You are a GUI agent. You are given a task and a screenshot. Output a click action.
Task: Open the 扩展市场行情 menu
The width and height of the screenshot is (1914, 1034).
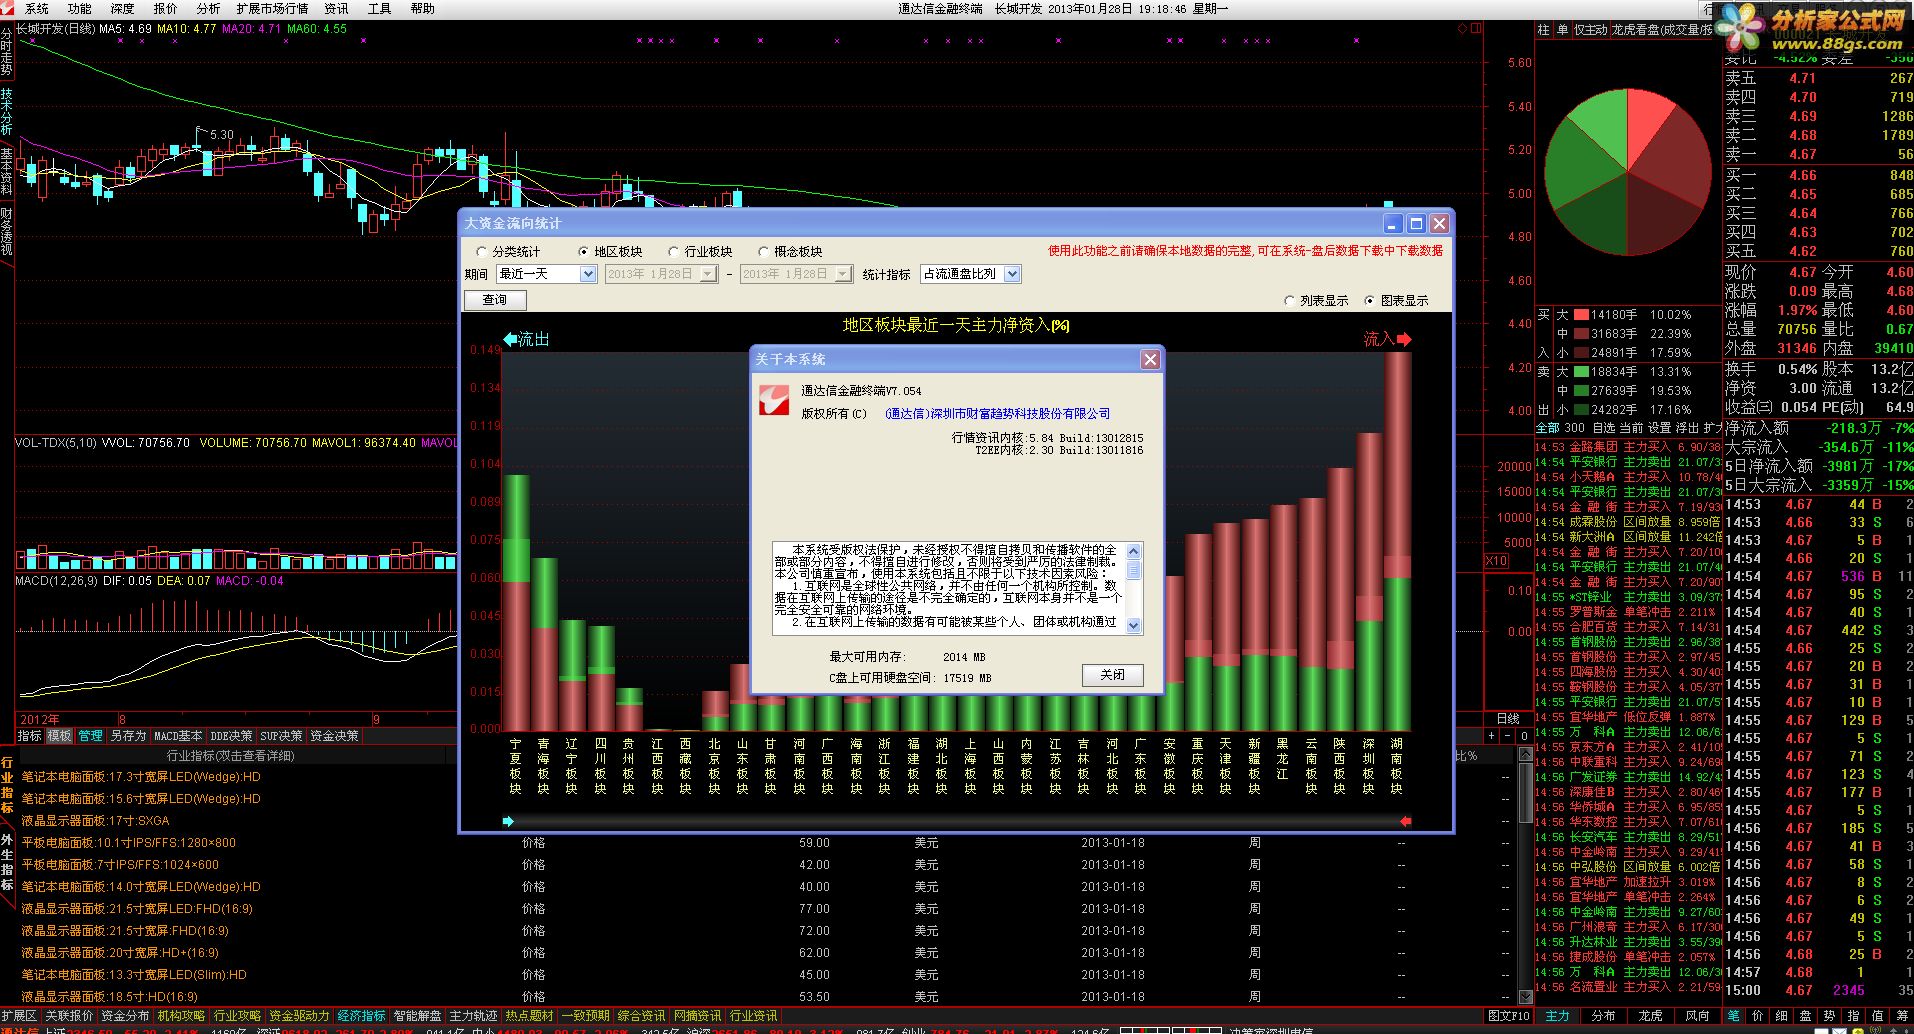(x=272, y=8)
